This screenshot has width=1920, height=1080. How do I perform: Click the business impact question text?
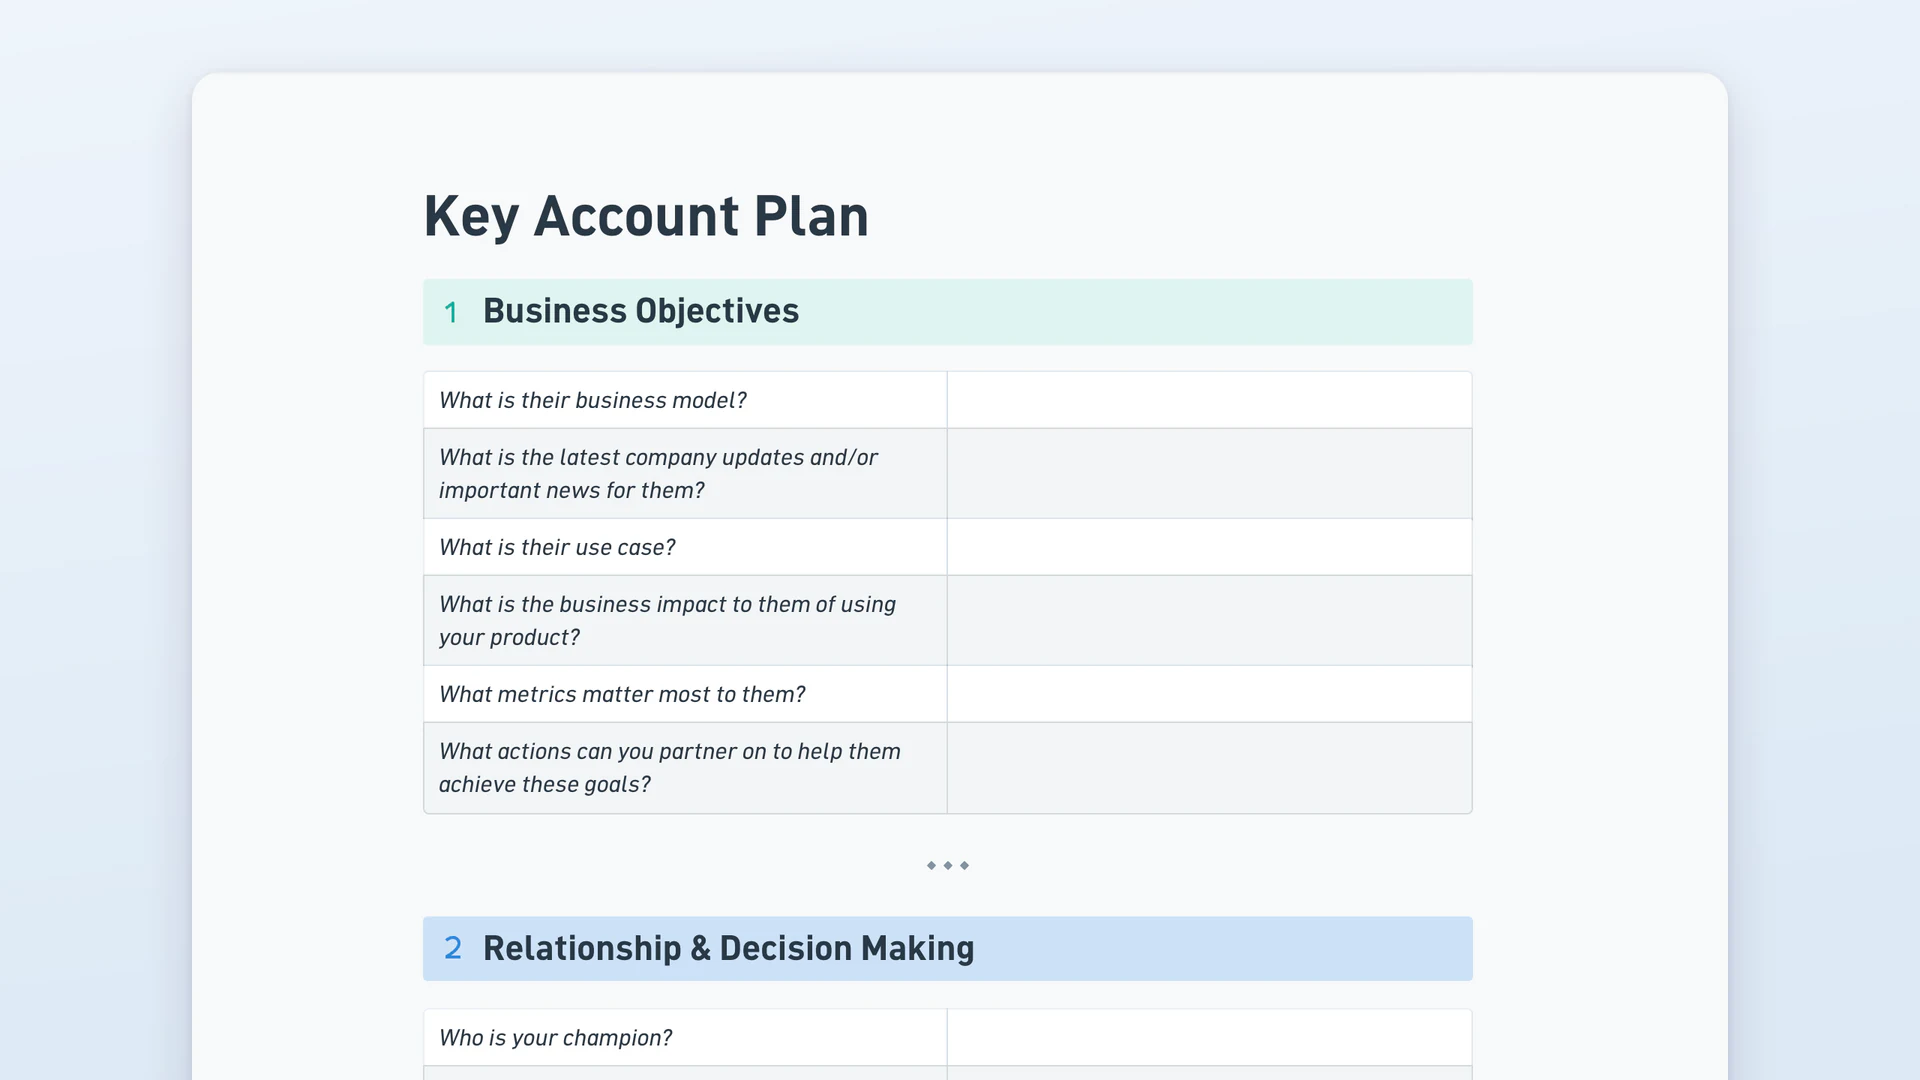click(667, 620)
